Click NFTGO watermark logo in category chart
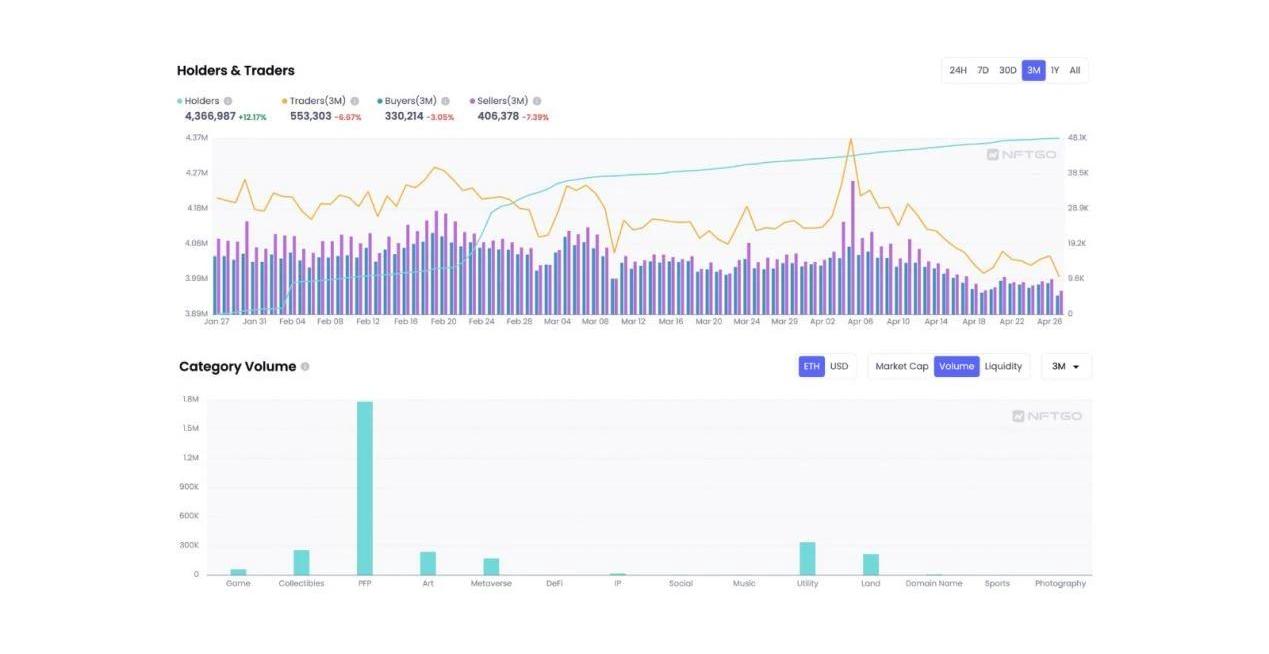 [1046, 416]
